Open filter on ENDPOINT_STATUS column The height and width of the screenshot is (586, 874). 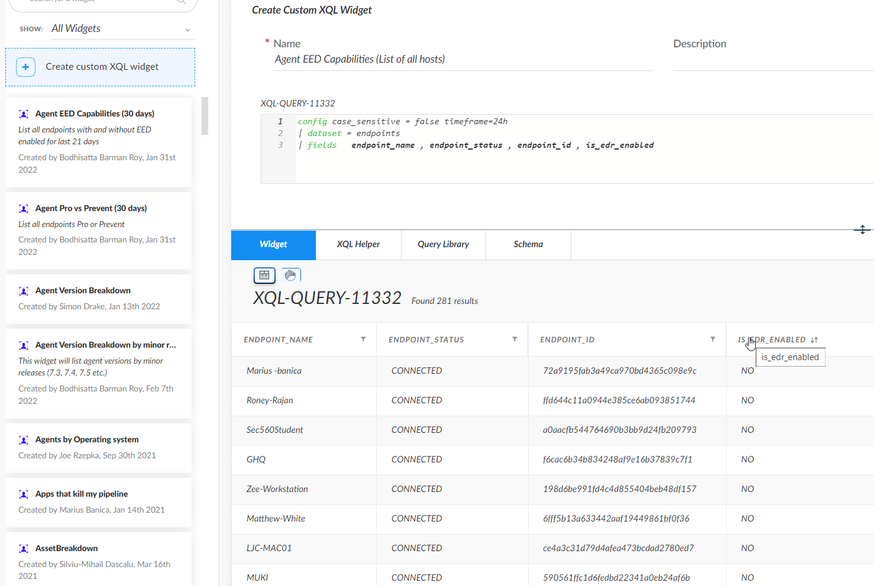[515, 340]
